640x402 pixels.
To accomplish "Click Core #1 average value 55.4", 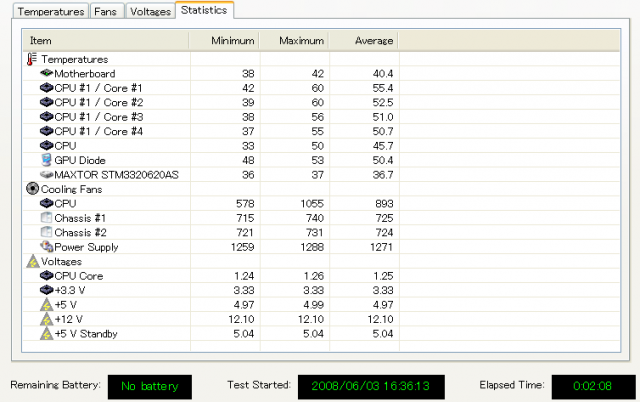I will (x=383, y=88).
